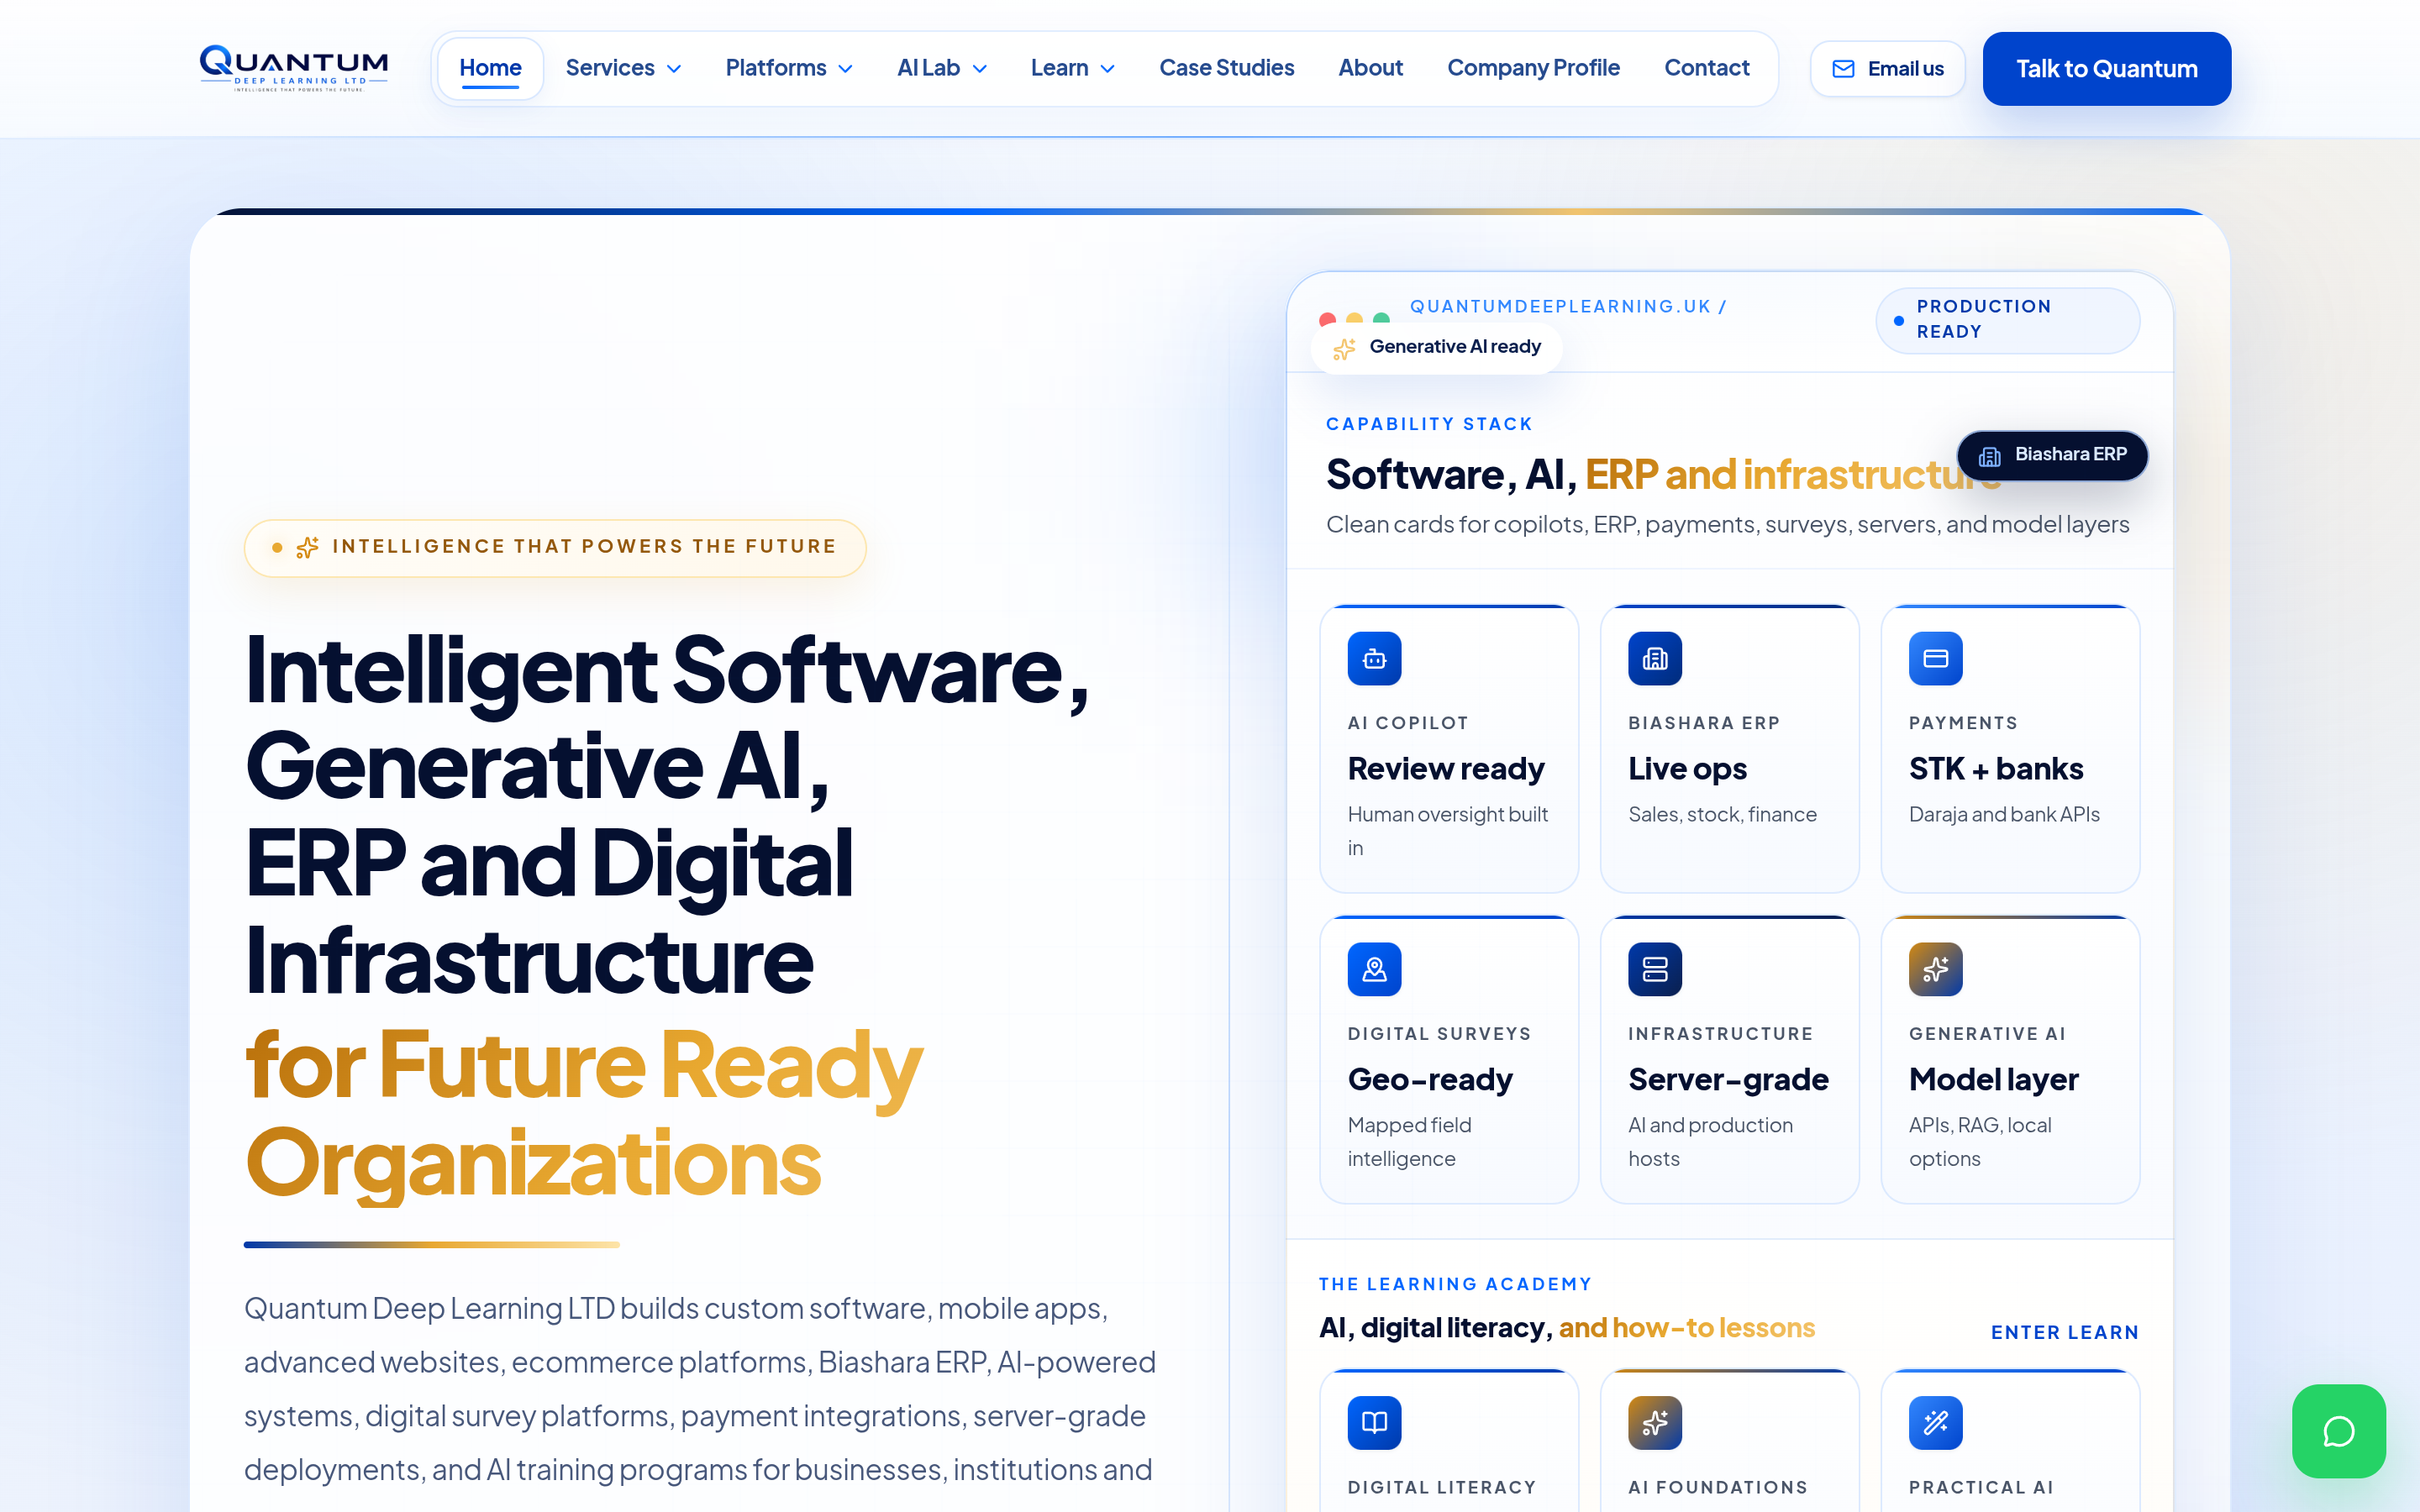Screen dimensions: 2420x1512
Task: Click THE LEARNING ACADEMY label
Action: [x=1454, y=1284]
